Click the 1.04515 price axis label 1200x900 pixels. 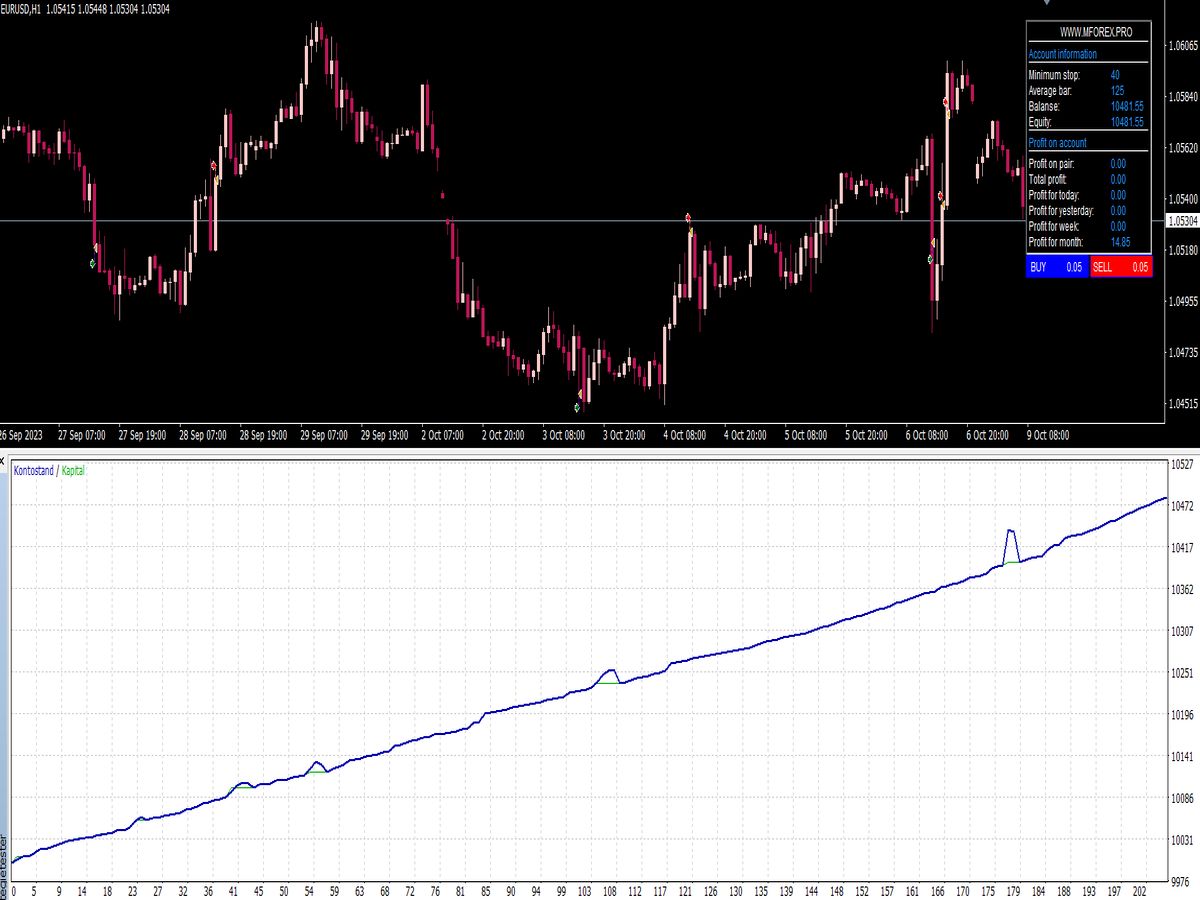coord(1184,403)
